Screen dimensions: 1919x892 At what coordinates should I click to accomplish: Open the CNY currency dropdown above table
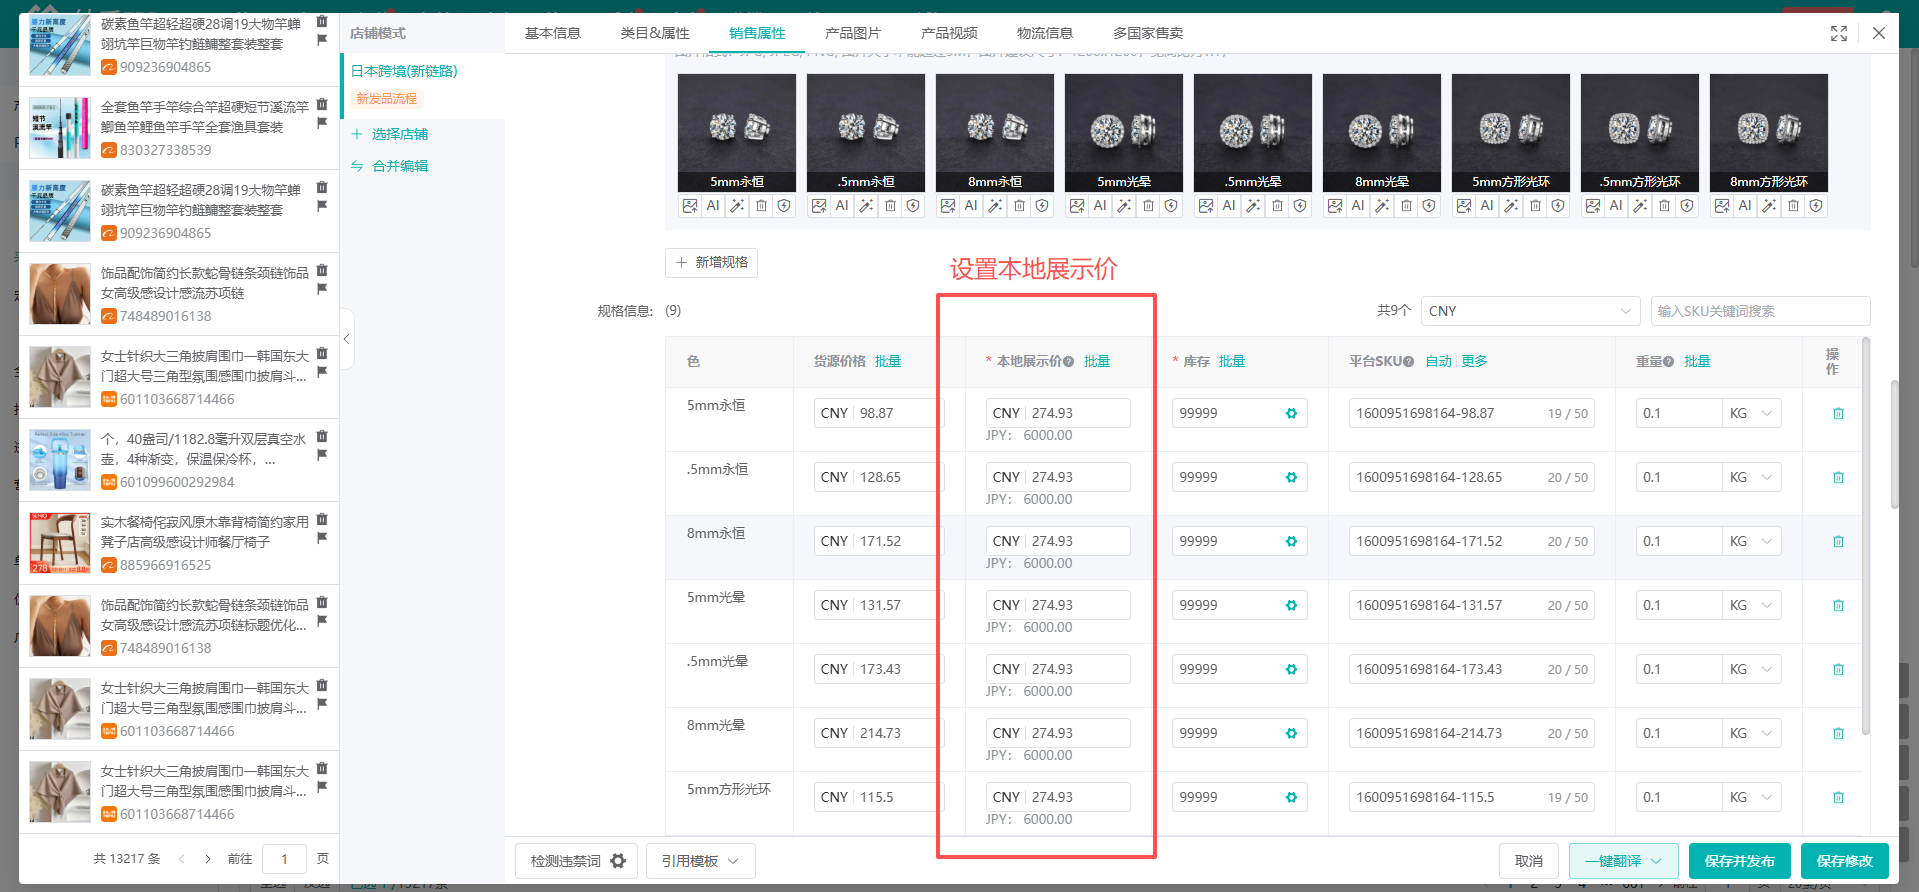(1530, 311)
